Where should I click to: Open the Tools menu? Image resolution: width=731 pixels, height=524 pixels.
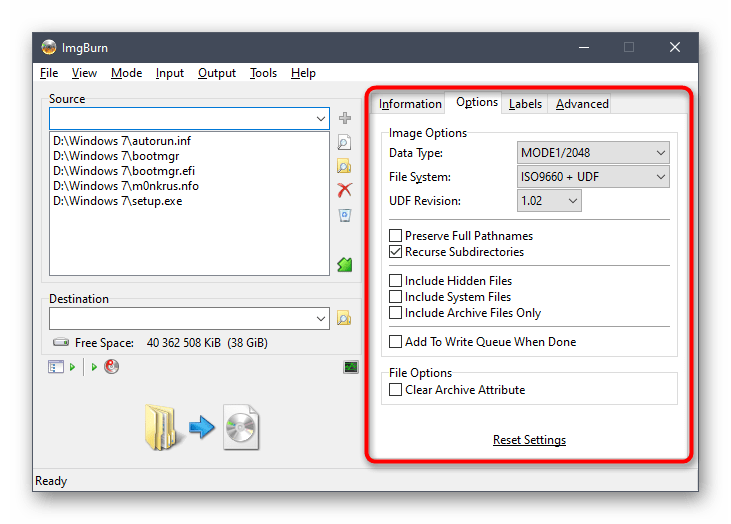[263, 73]
